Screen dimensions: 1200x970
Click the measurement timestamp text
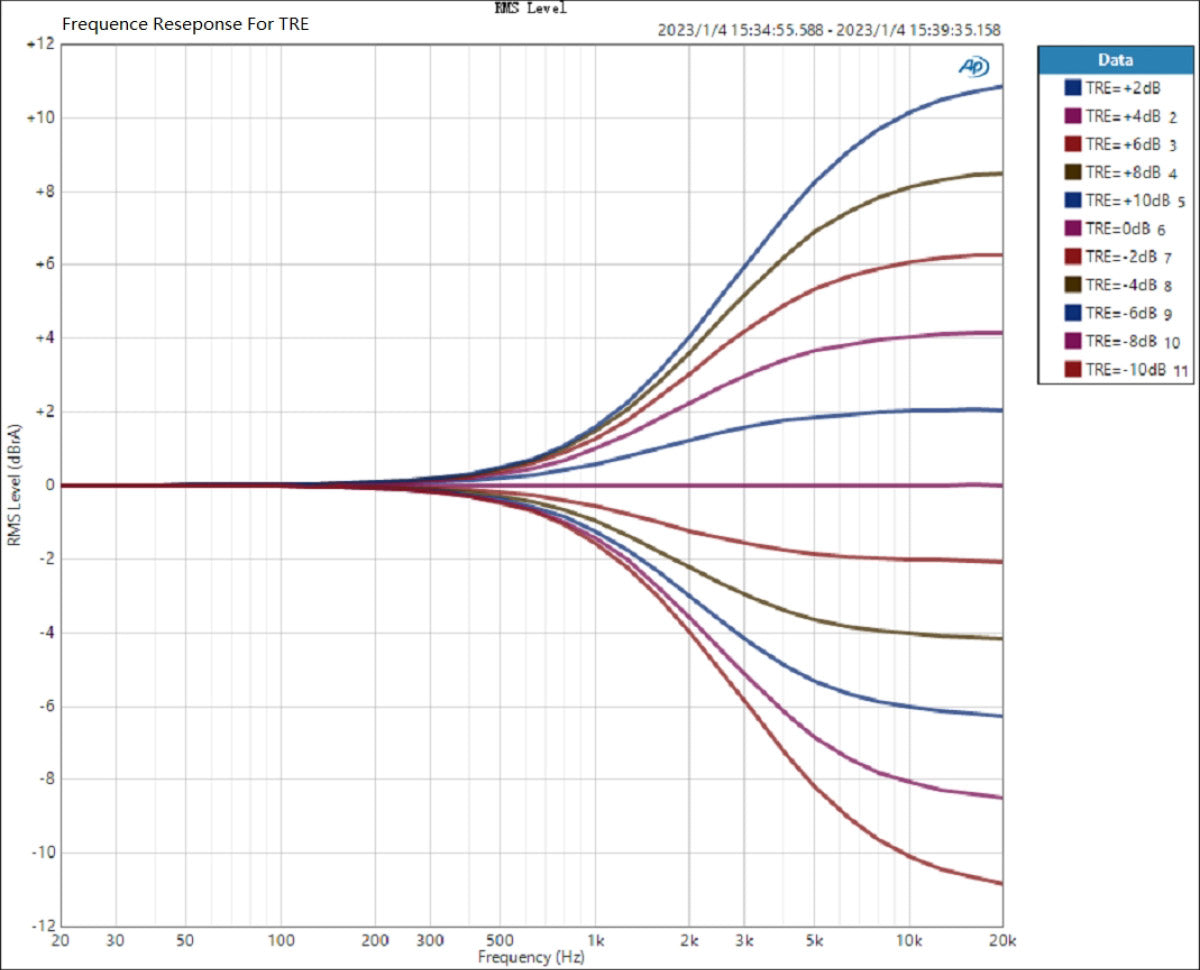coord(829,30)
